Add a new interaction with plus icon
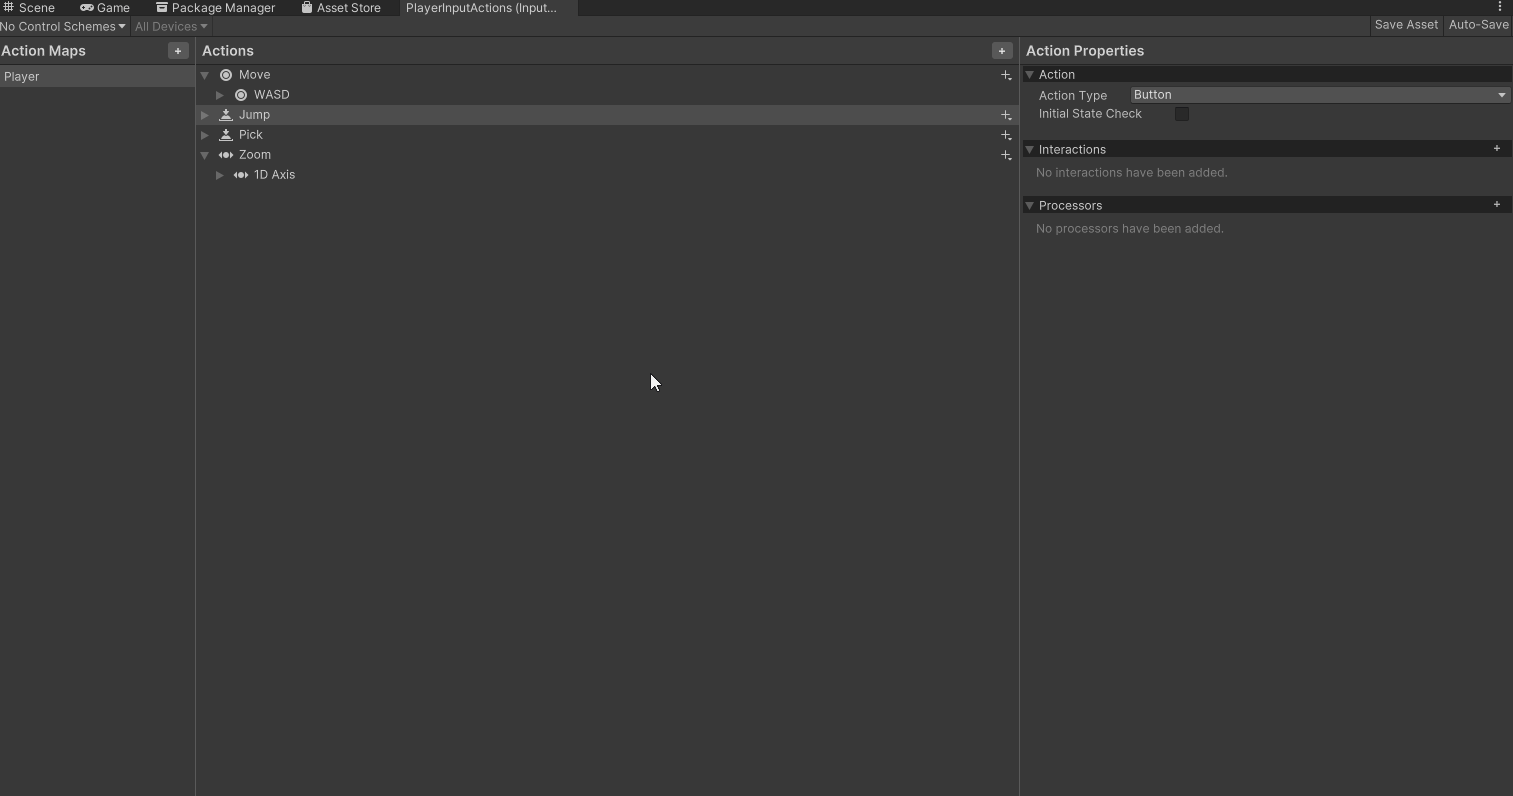This screenshot has height=796, width=1513. pos(1496,149)
